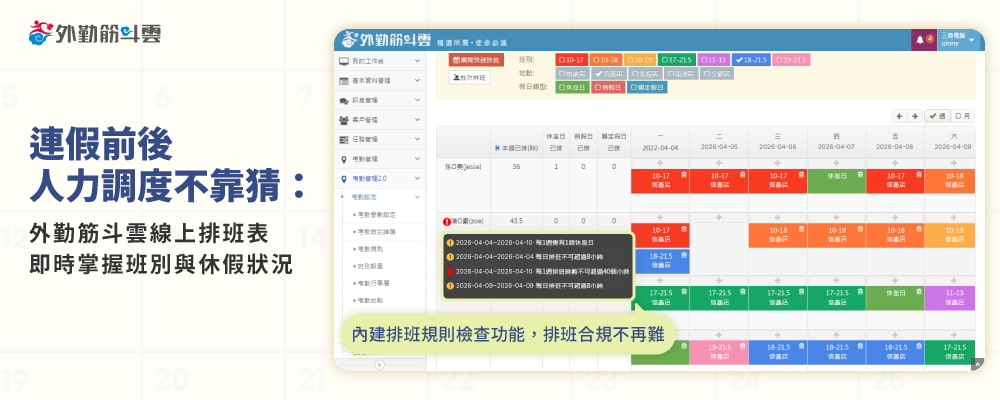Toggle the 休息日 holiday type filter
Screen dimensions: 1000x400
(572, 87)
